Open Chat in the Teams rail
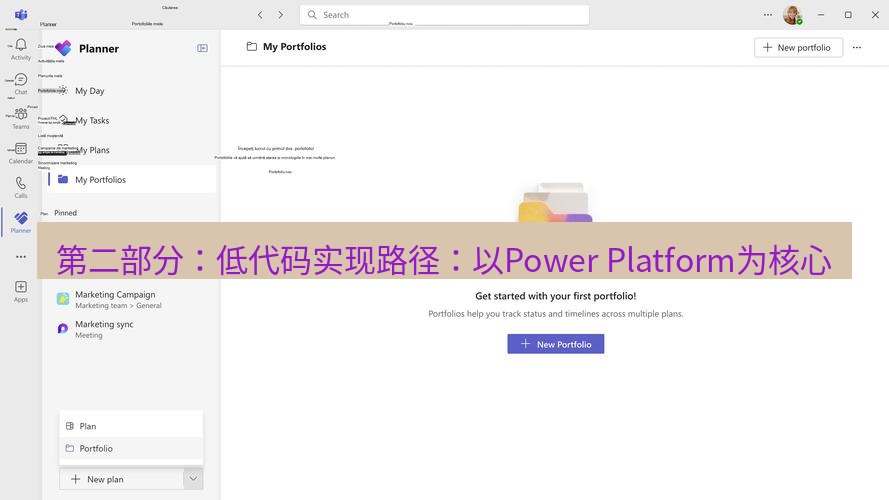This screenshot has width=889, height=500. [21, 84]
